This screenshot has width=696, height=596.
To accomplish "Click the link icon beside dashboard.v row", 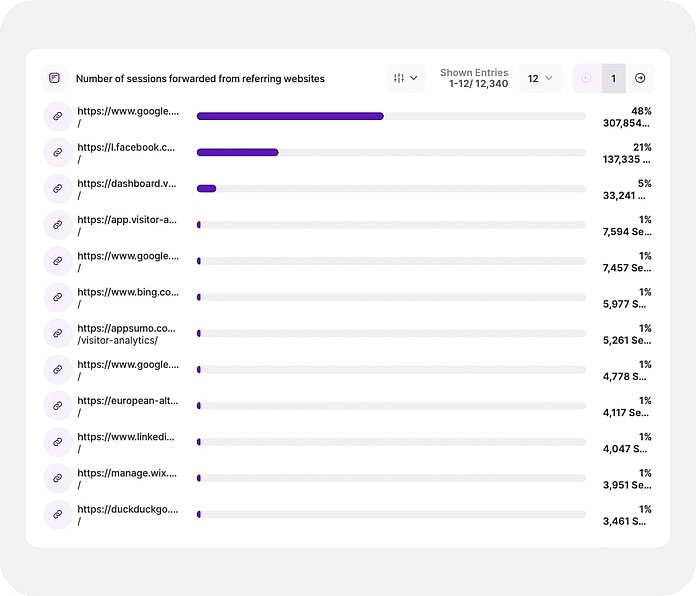I will click(57, 189).
